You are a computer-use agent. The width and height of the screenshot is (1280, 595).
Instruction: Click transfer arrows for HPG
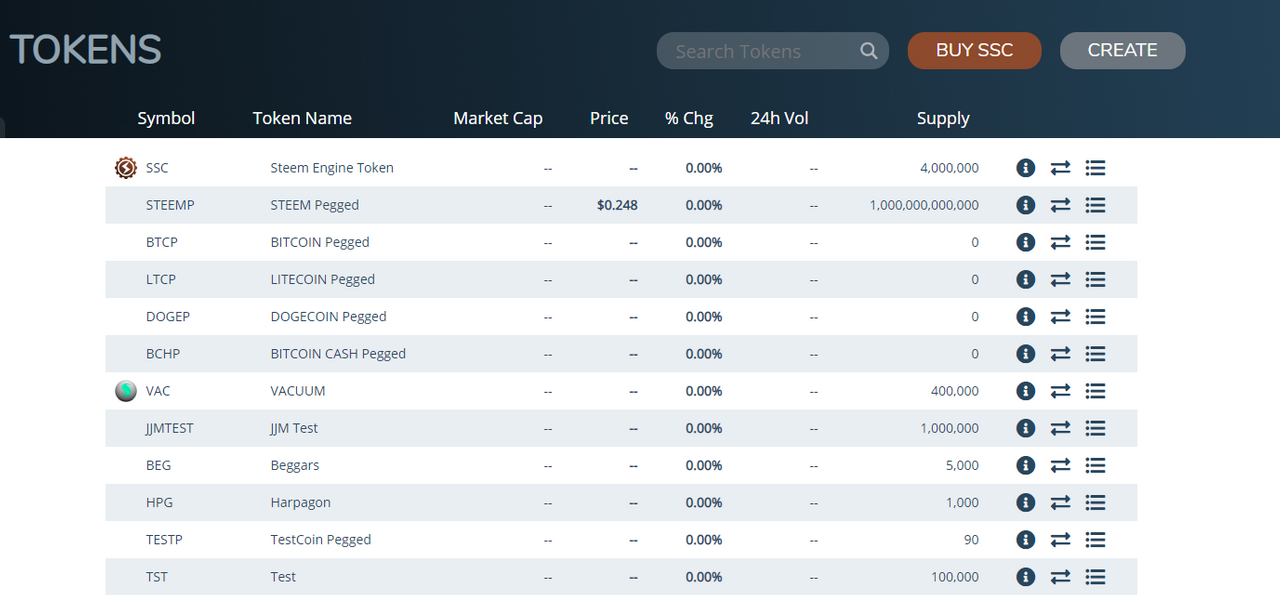click(1060, 502)
